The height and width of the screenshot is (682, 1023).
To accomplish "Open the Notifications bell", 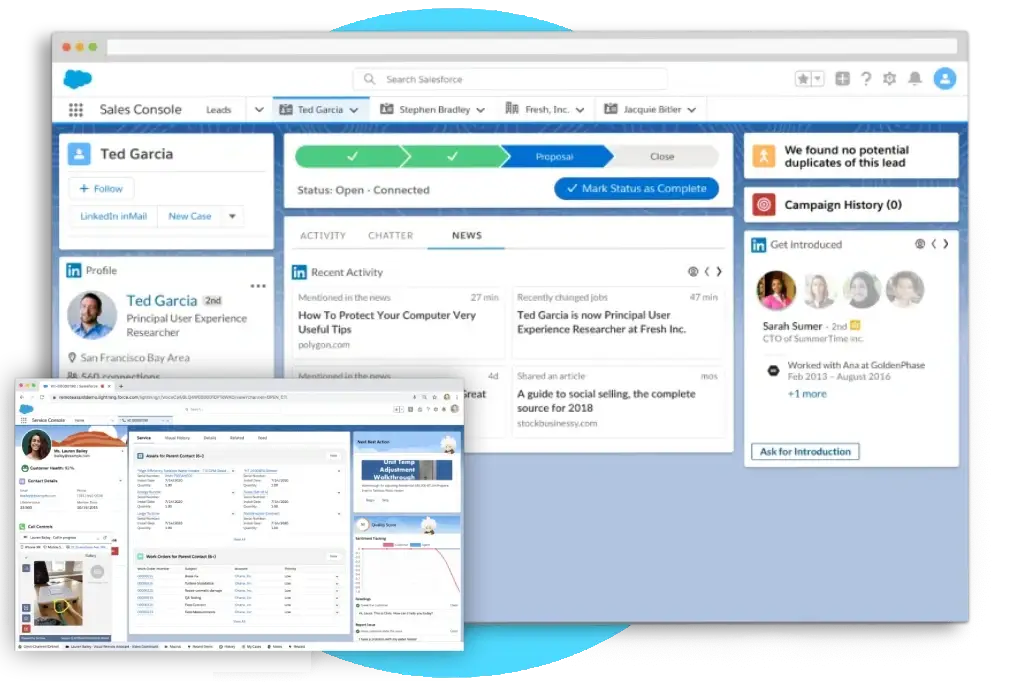I will [x=915, y=79].
